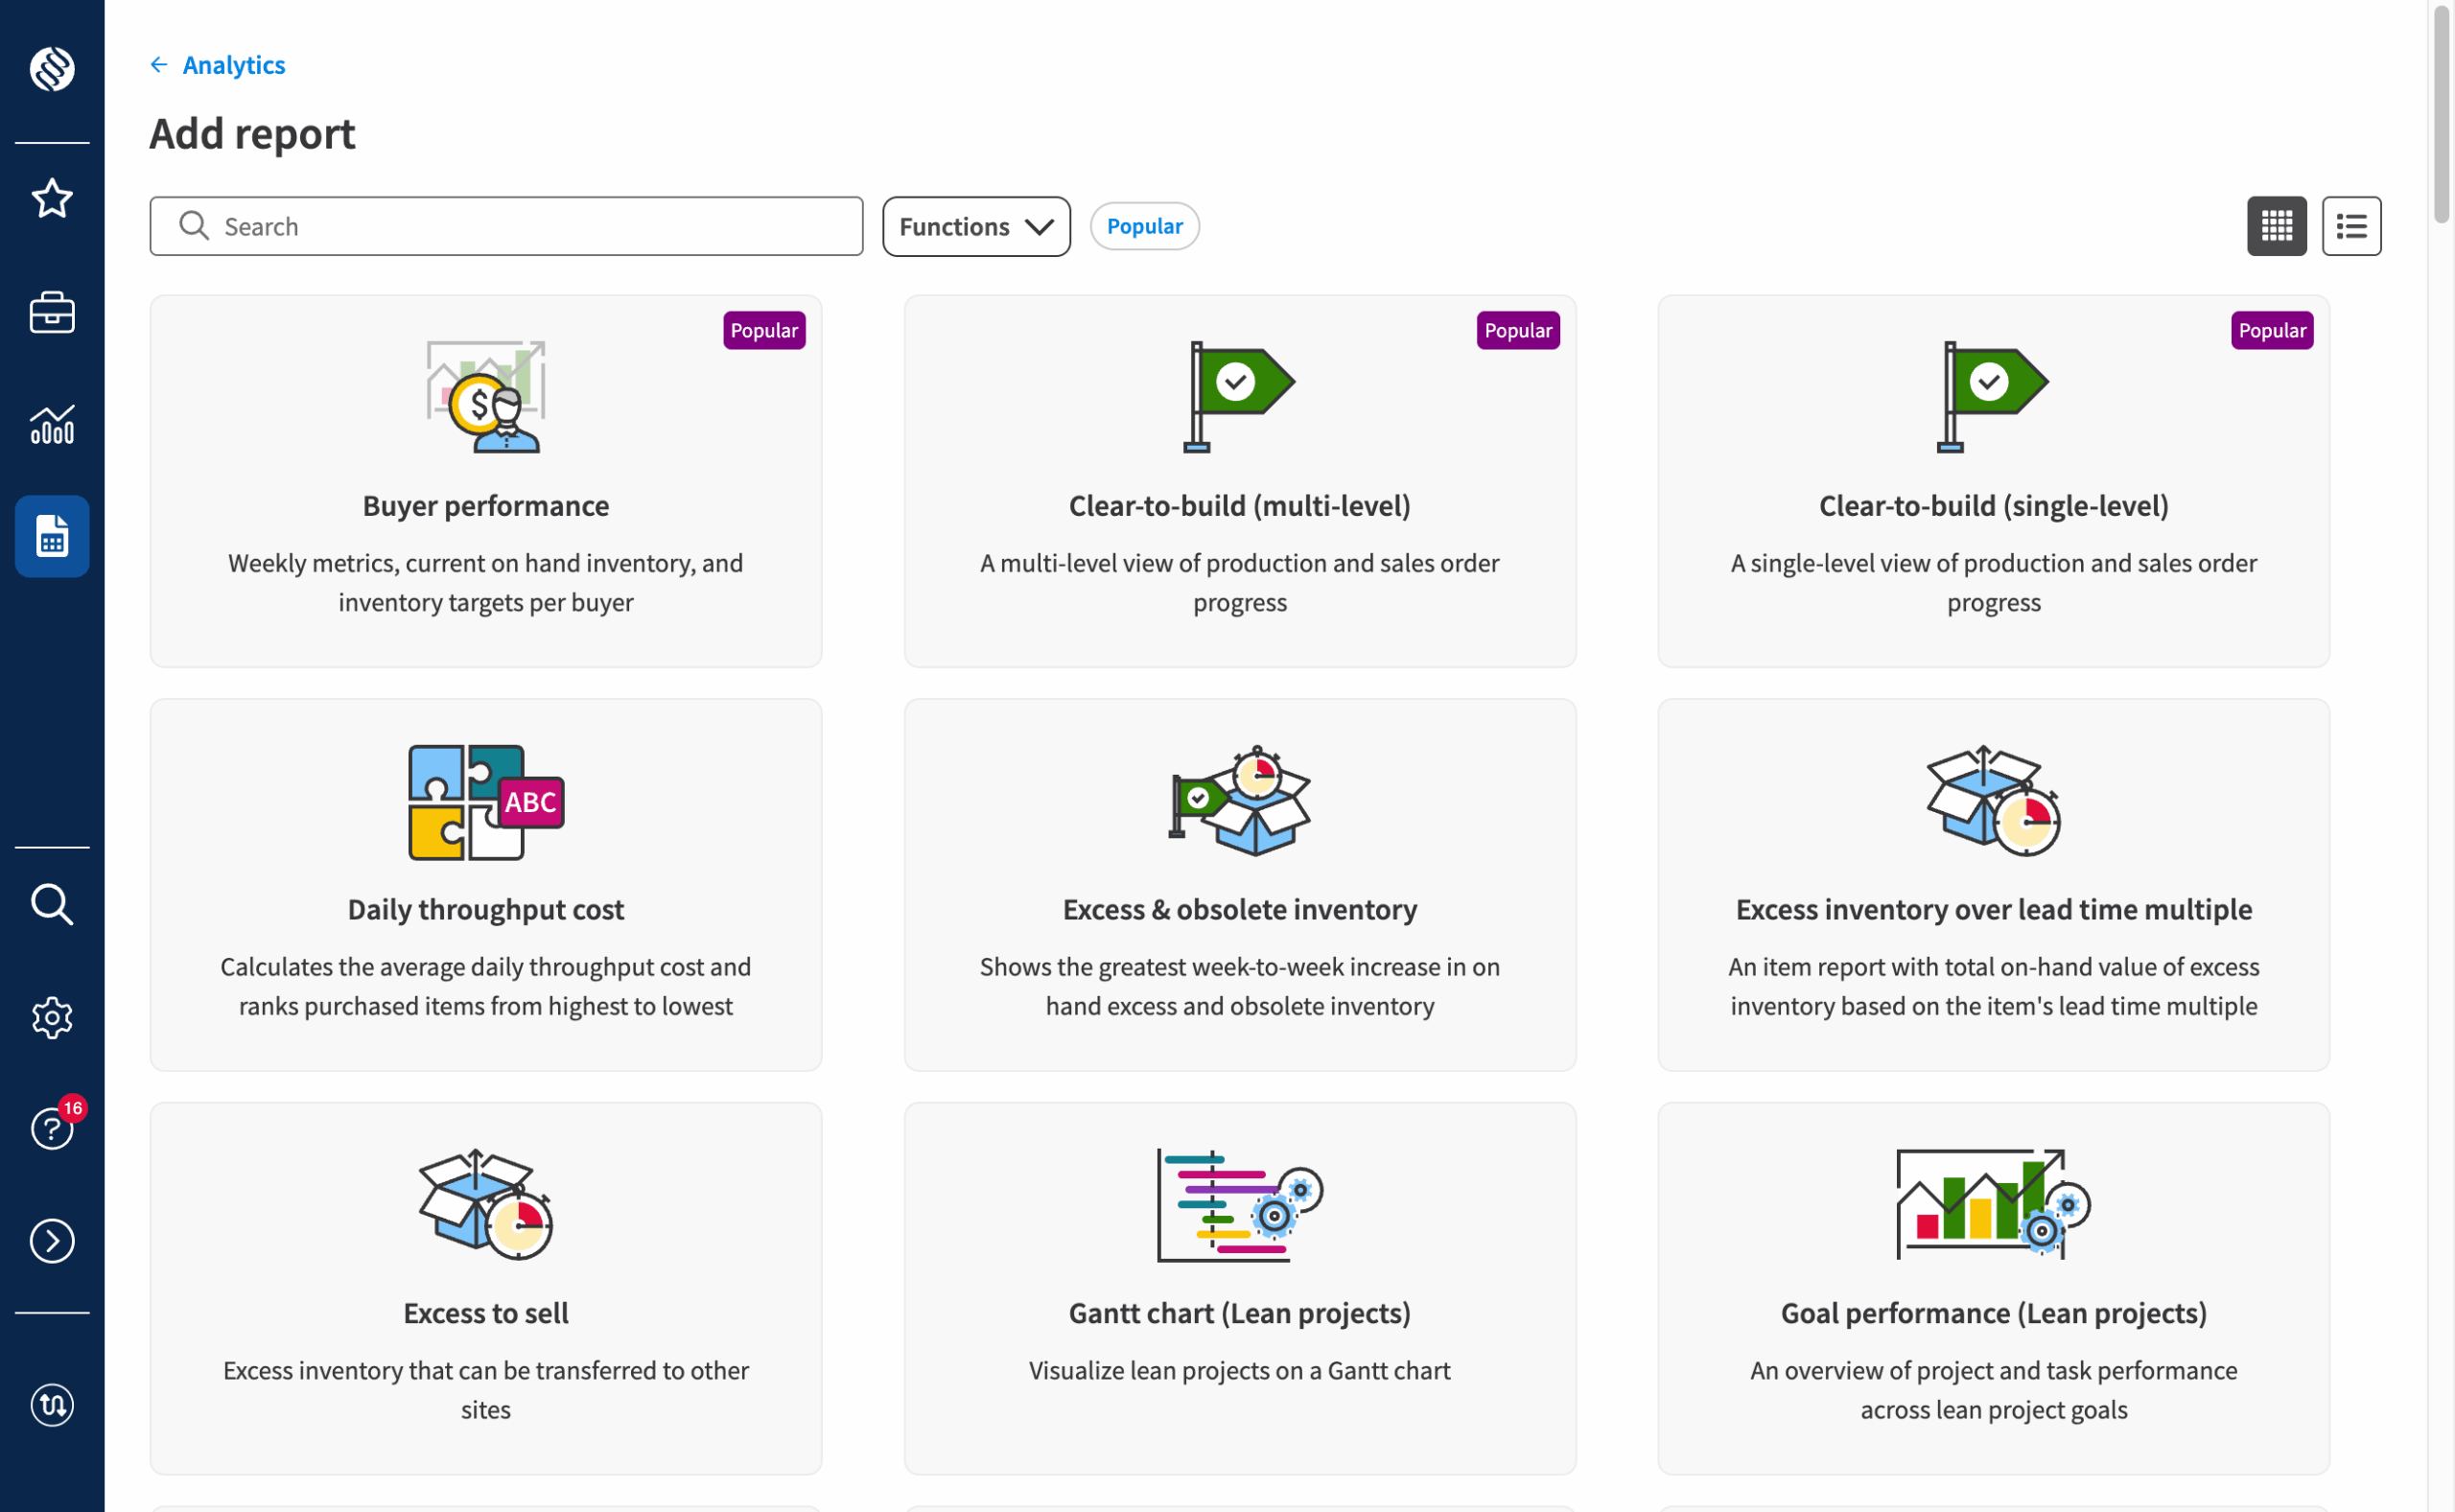The width and height of the screenshot is (2455, 1512).
Task: Select the Buyer performance report card
Action: coord(486,481)
